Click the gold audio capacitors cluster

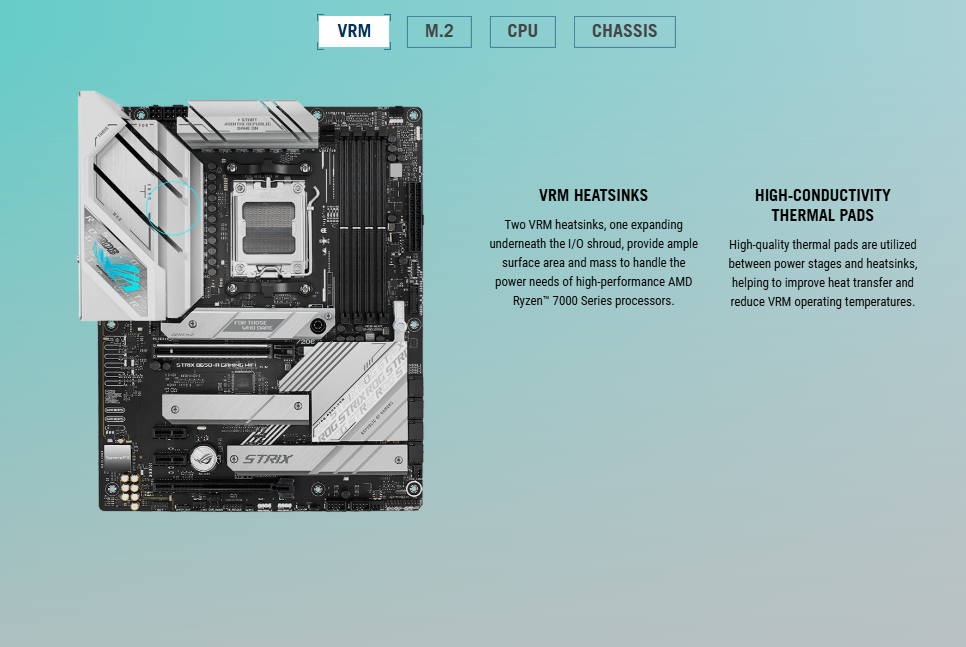point(130,487)
